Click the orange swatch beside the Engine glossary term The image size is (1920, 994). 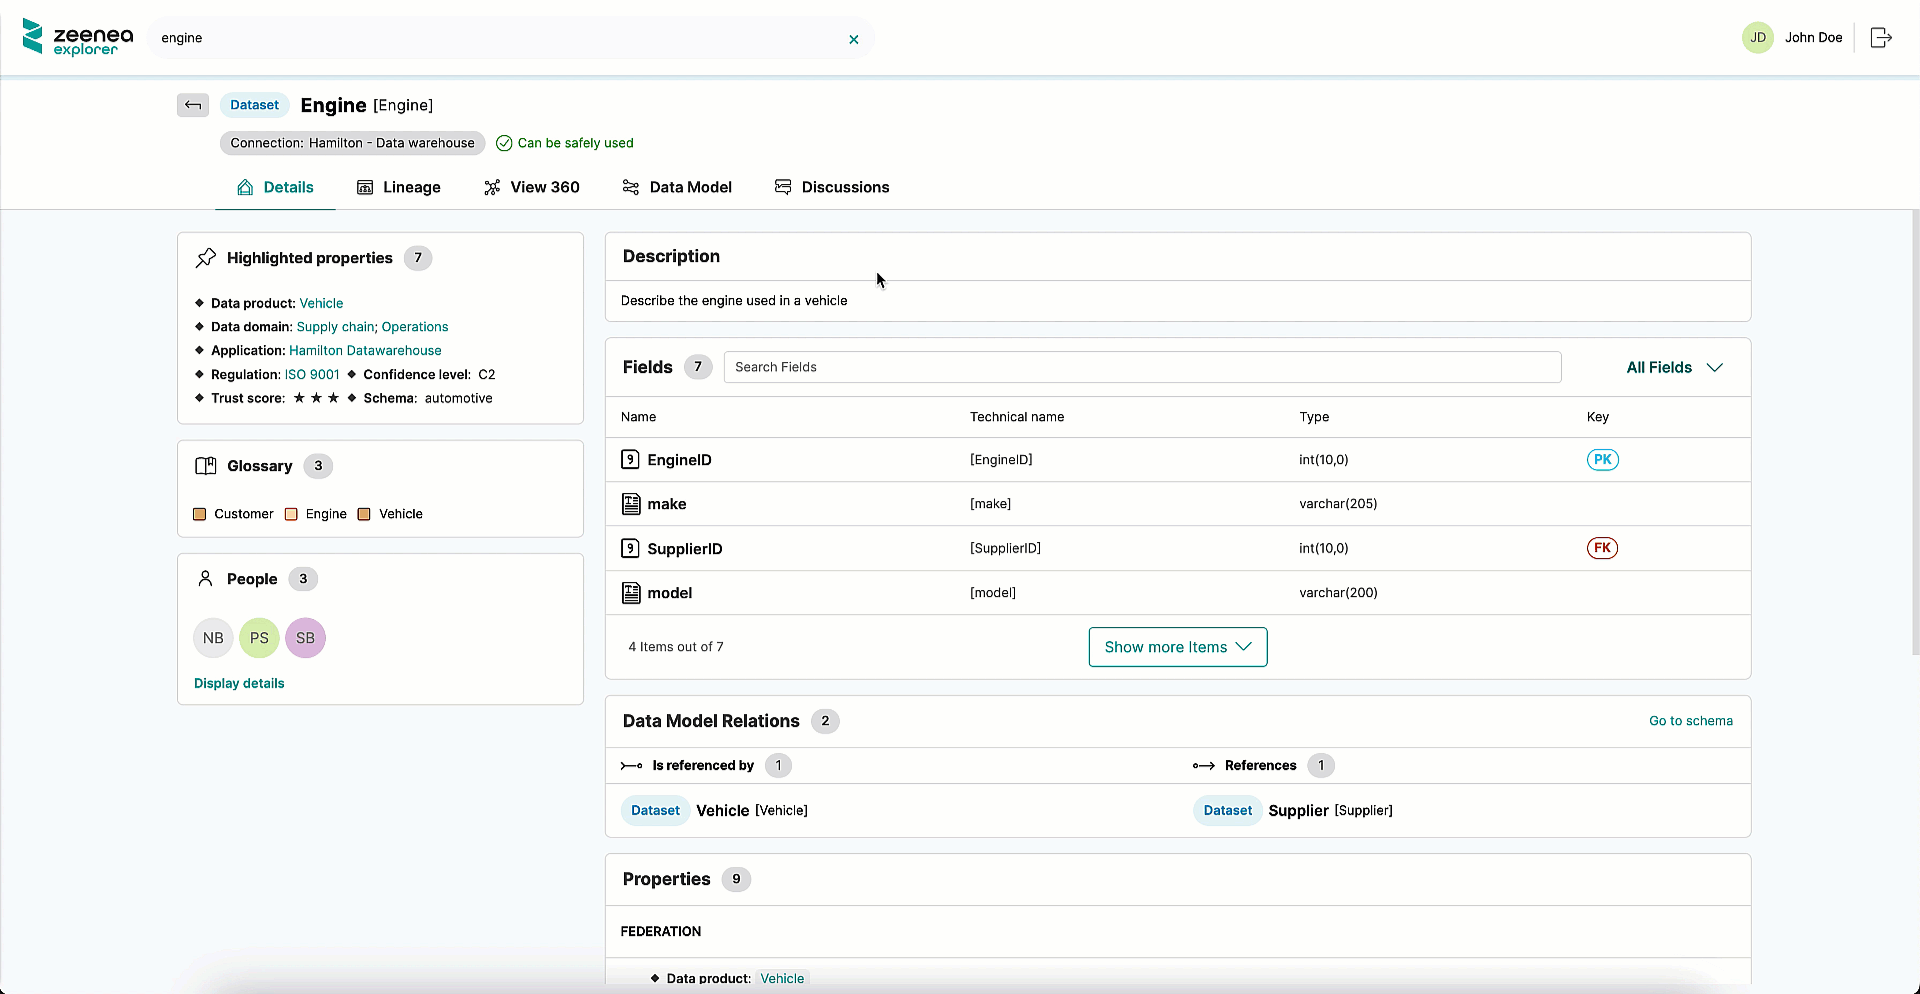point(290,513)
